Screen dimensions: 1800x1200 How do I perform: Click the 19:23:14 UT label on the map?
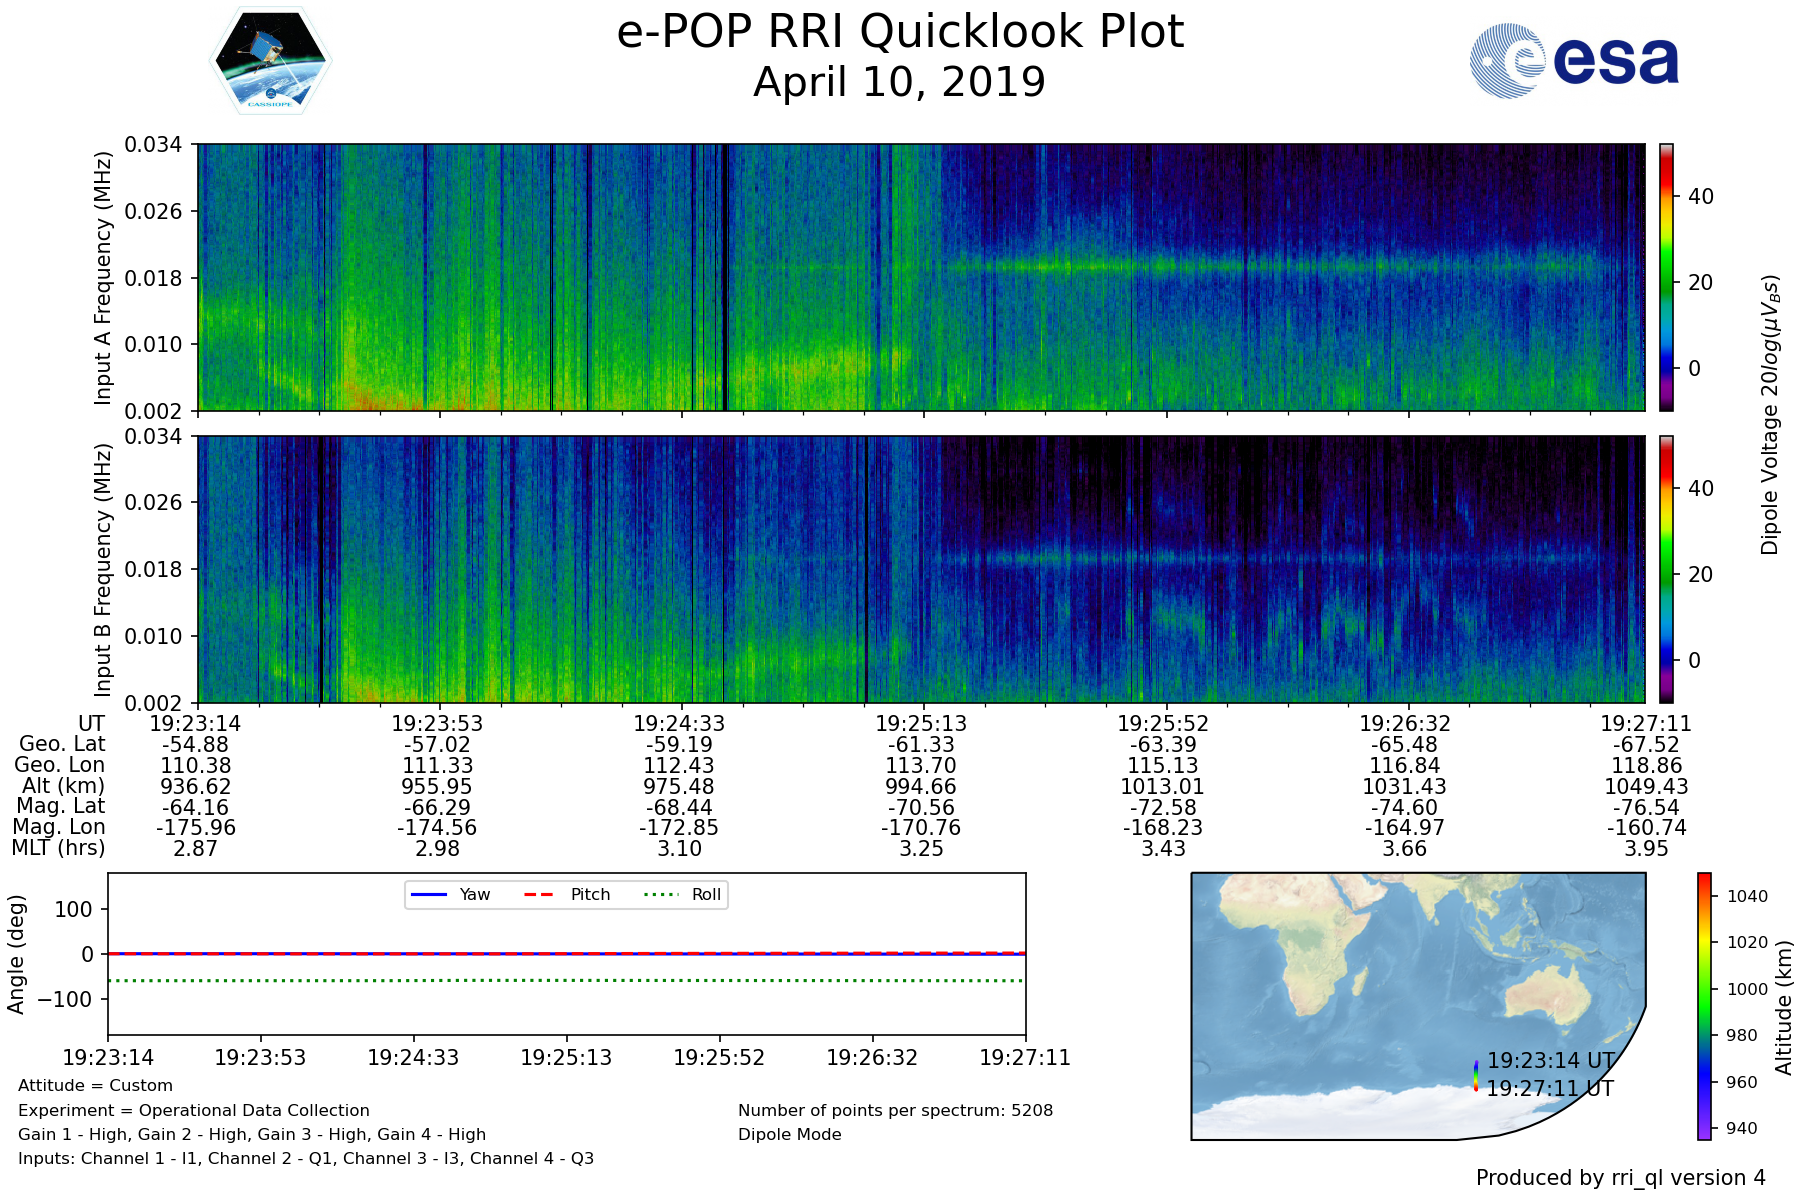(x=1550, y=1061)
